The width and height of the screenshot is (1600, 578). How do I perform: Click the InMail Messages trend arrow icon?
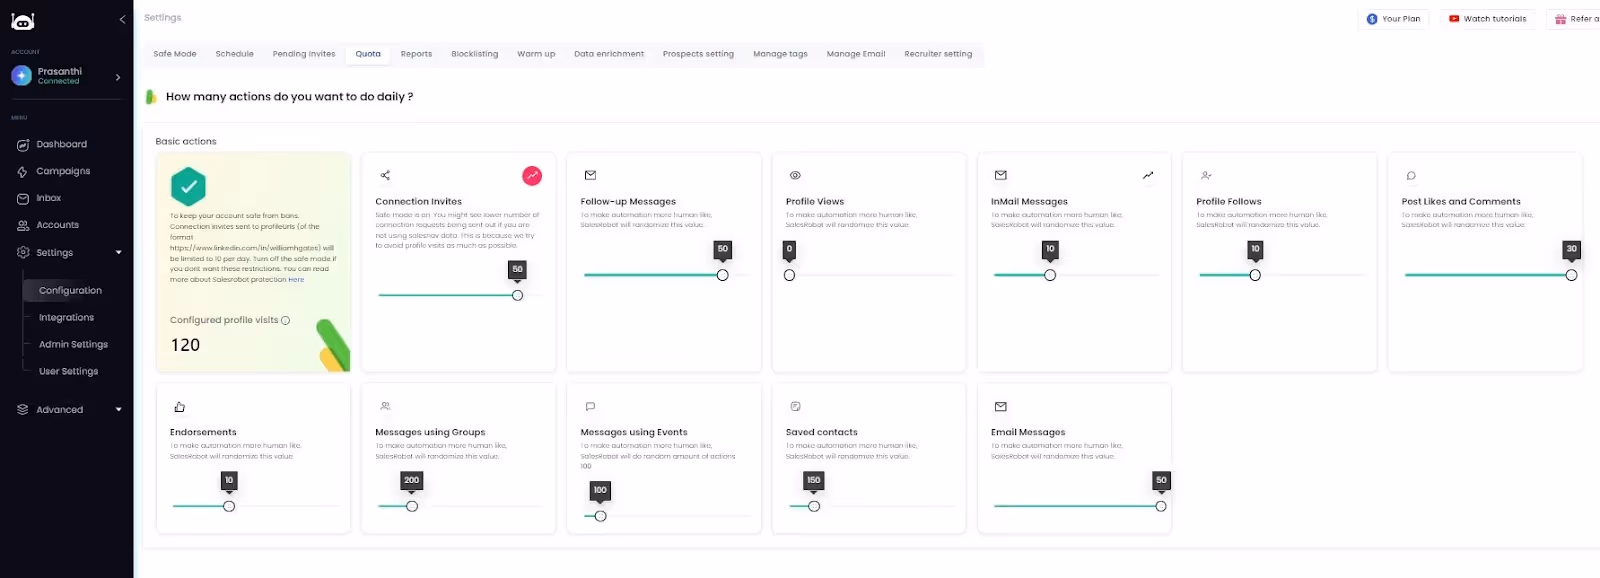pyautogui.click(x=1148, y=175)
